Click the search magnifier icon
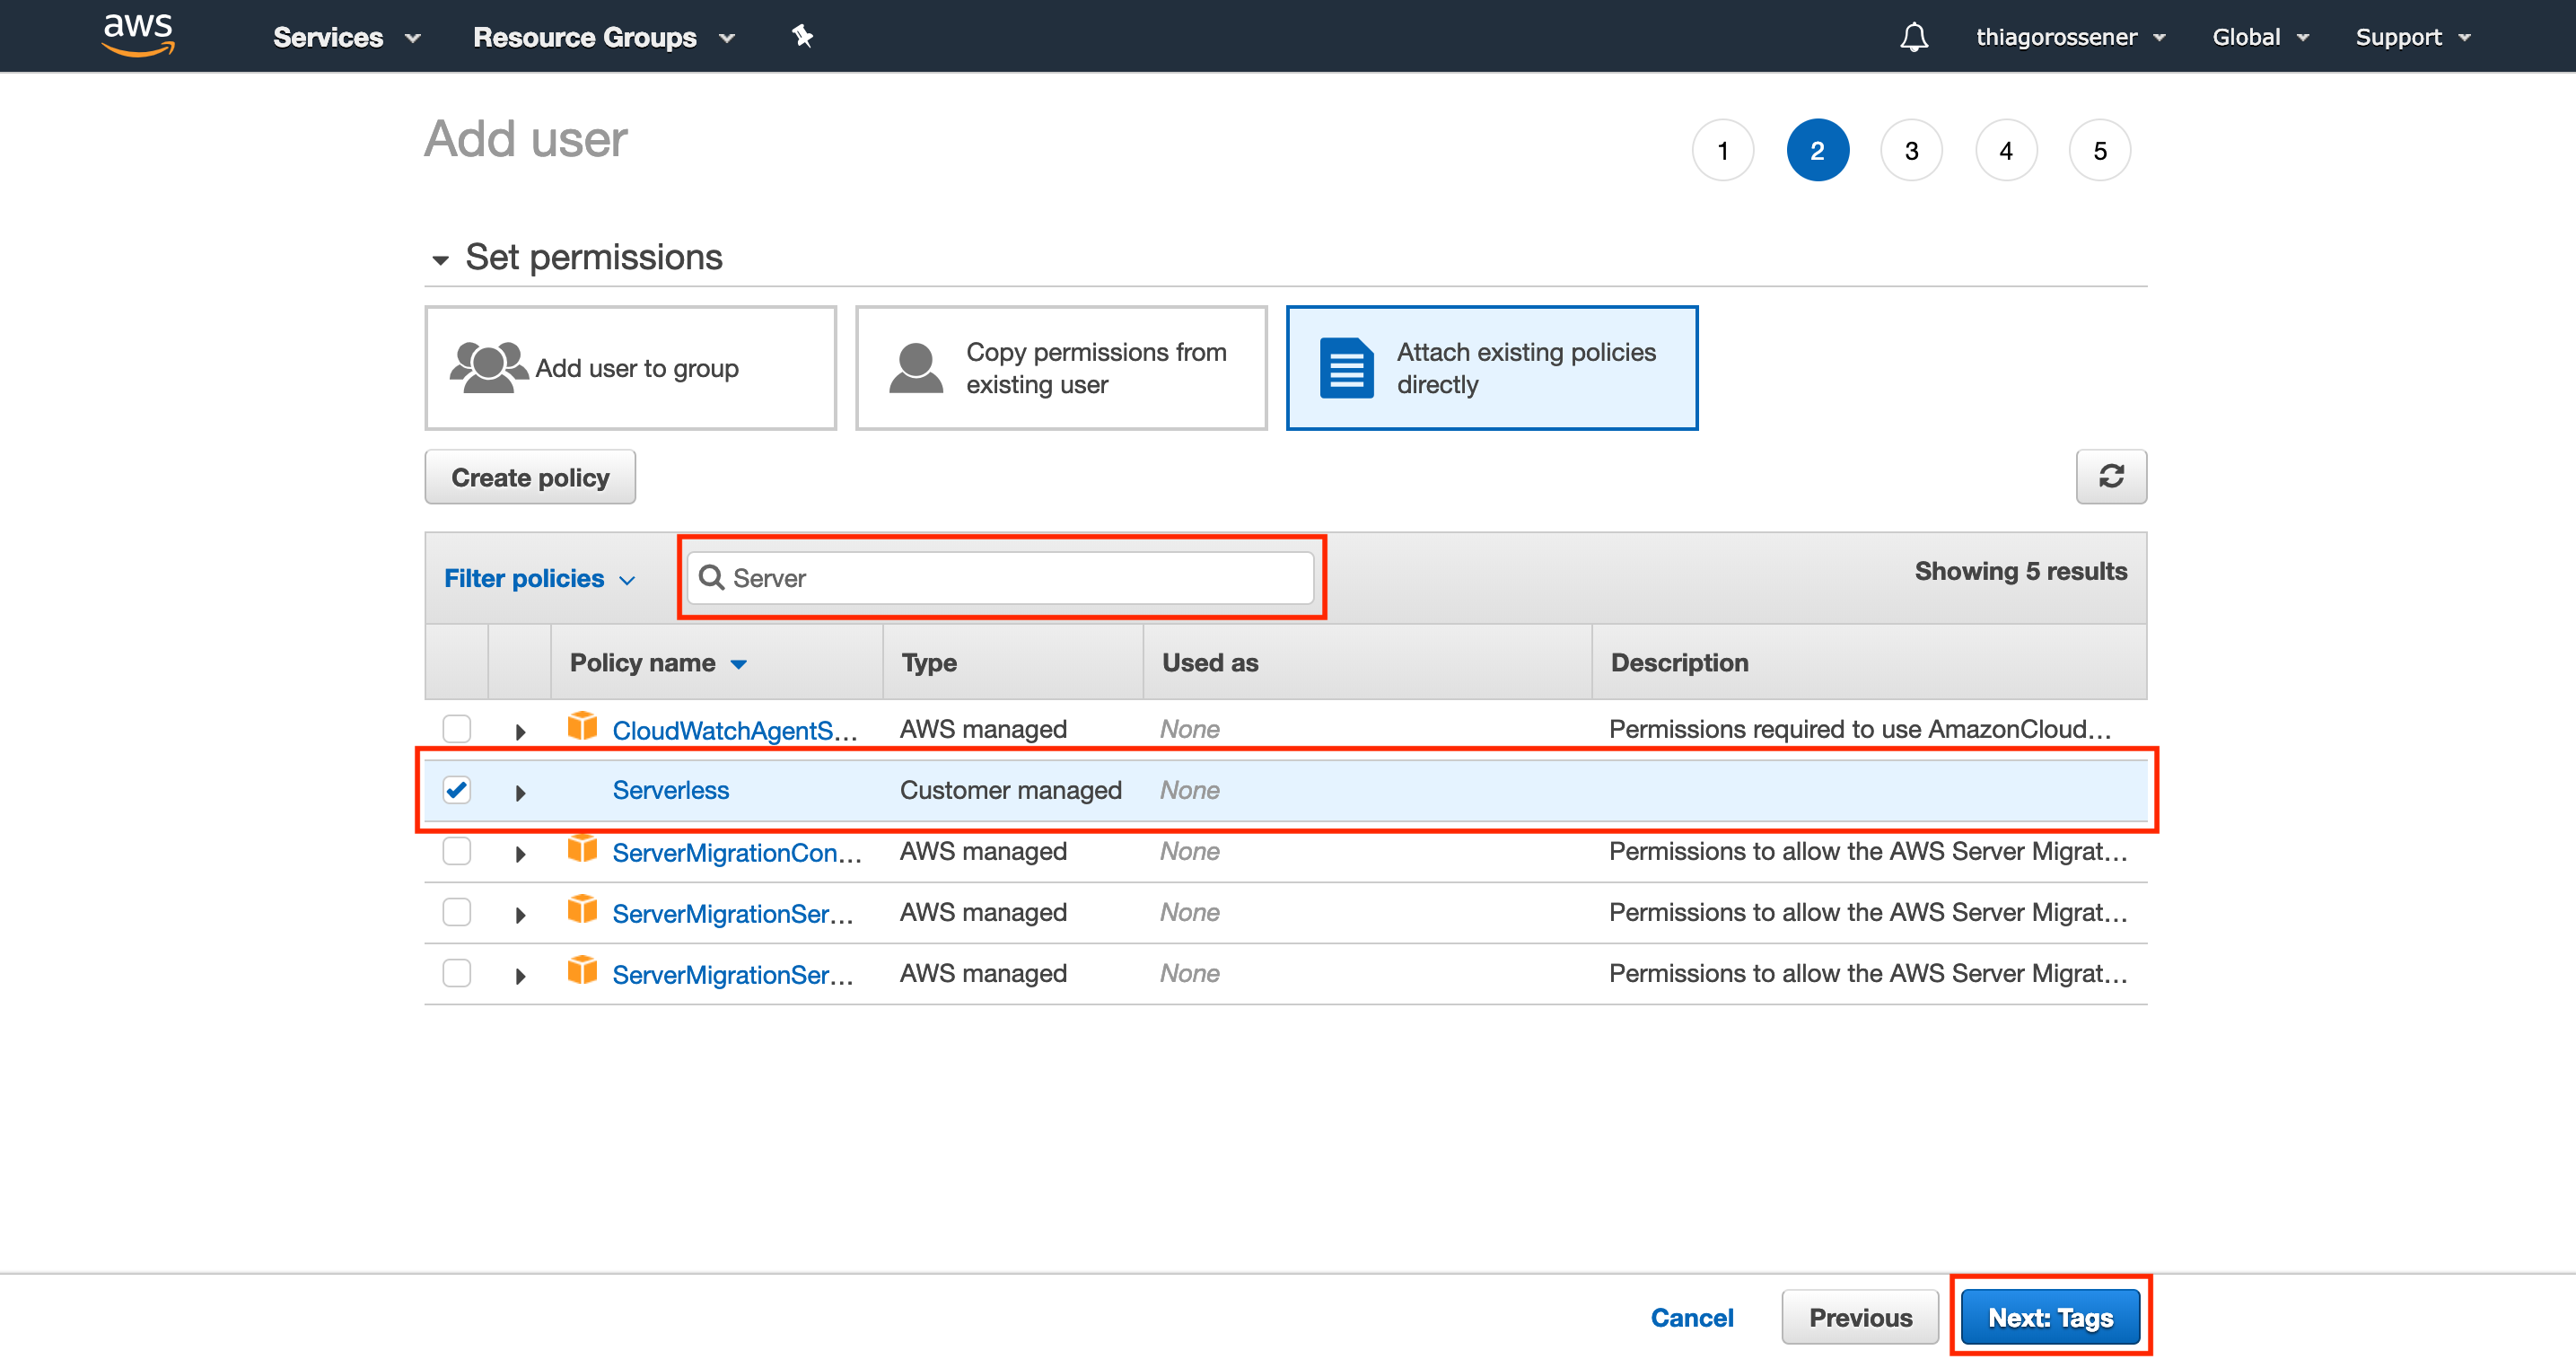The image size is (2576, 1359). (711, 577)
